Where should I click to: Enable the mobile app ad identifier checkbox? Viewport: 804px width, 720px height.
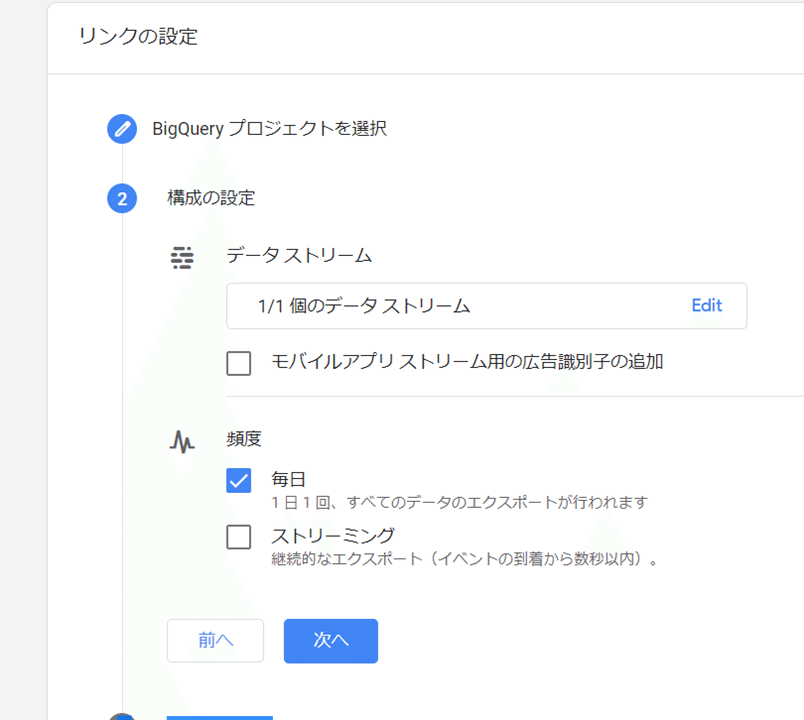click(238, 363)
